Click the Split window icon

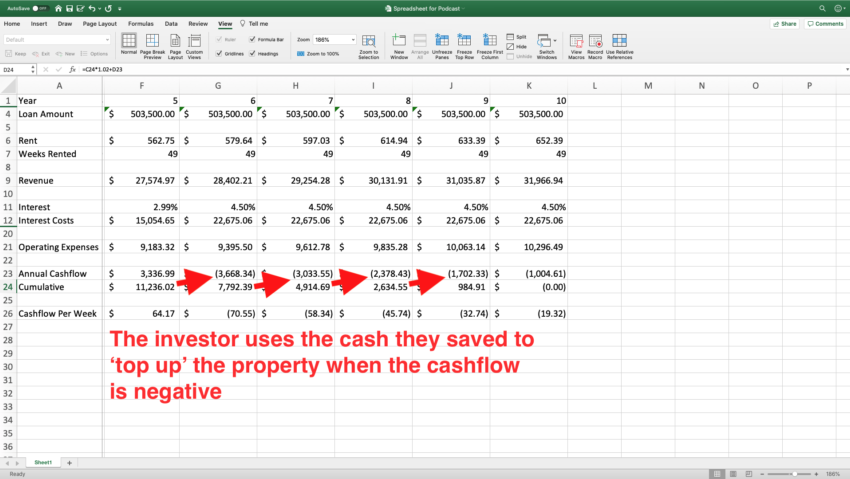(x=510, y=37)
